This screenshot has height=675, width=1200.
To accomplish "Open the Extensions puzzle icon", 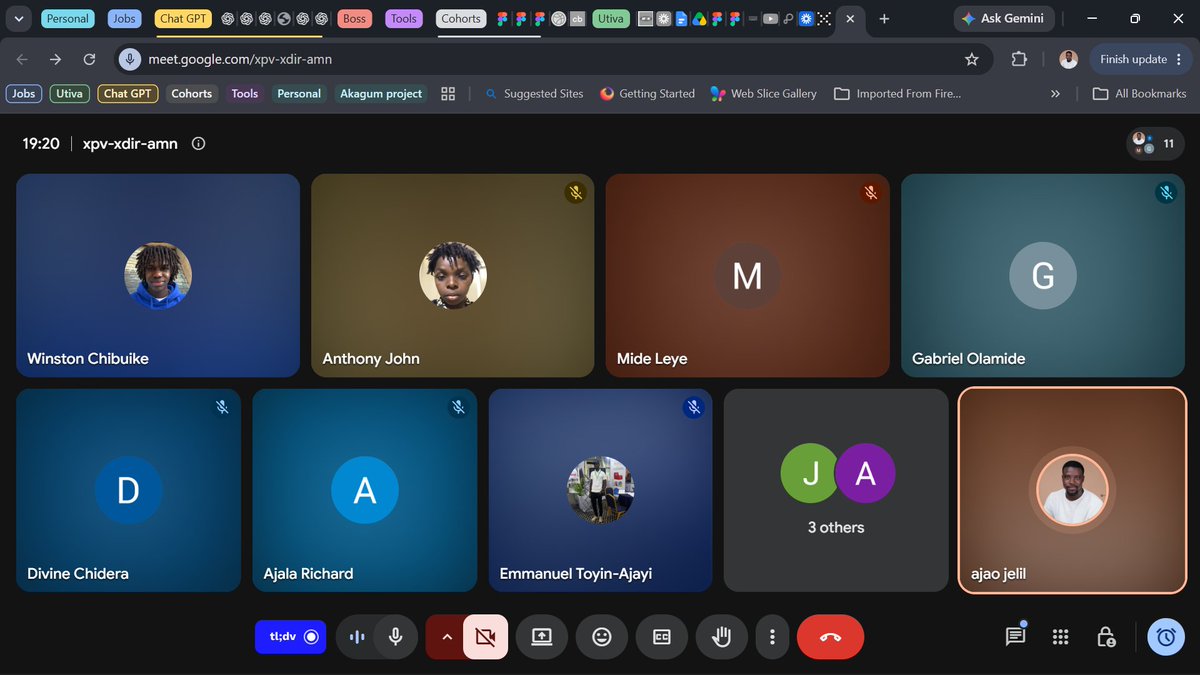I will coord(1019,59).
